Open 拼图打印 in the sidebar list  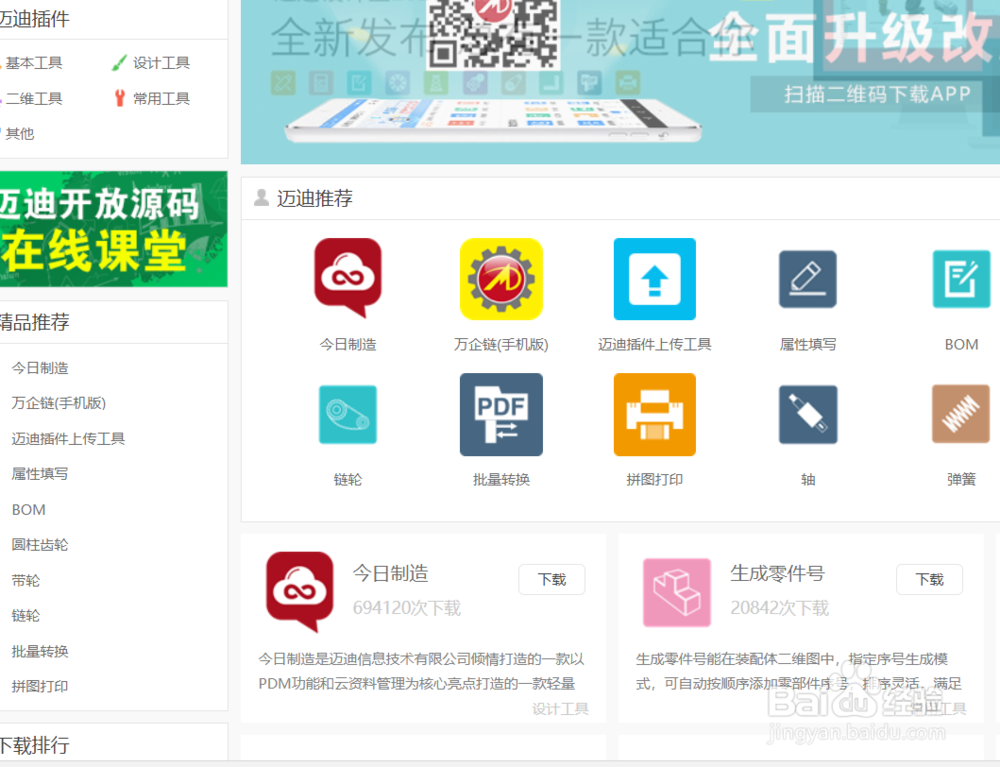coord(40,686)
